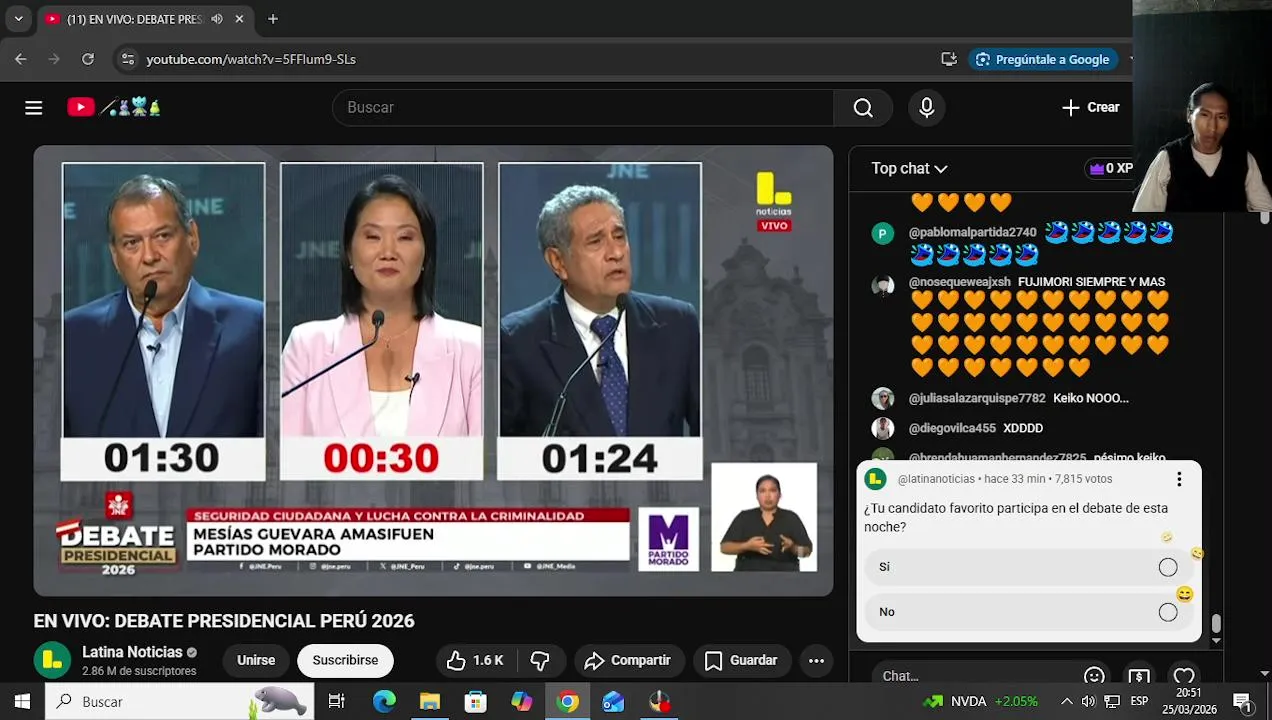Click the Unirse join button

tap(256, 660)
